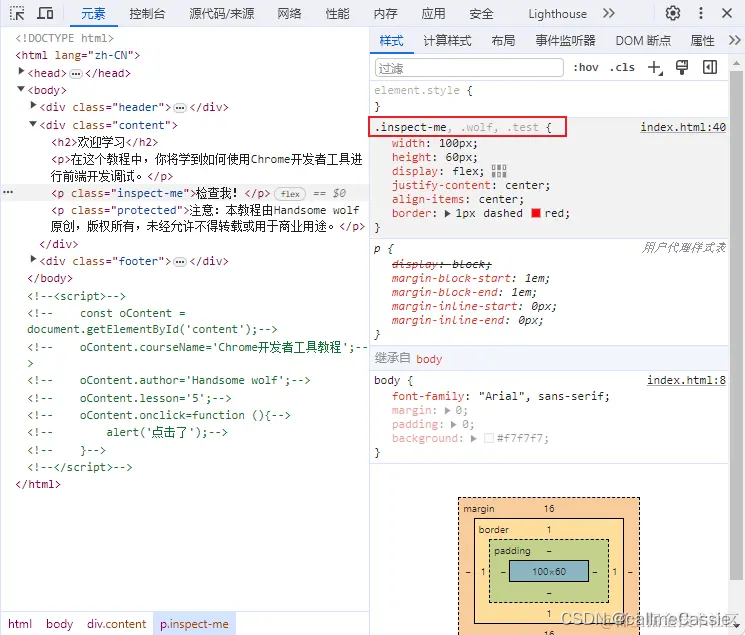Select div.content in the breadcrumb bar
The width and height of the screenshot is (745, 635).
pyautogui.click(x=116, y=624)
